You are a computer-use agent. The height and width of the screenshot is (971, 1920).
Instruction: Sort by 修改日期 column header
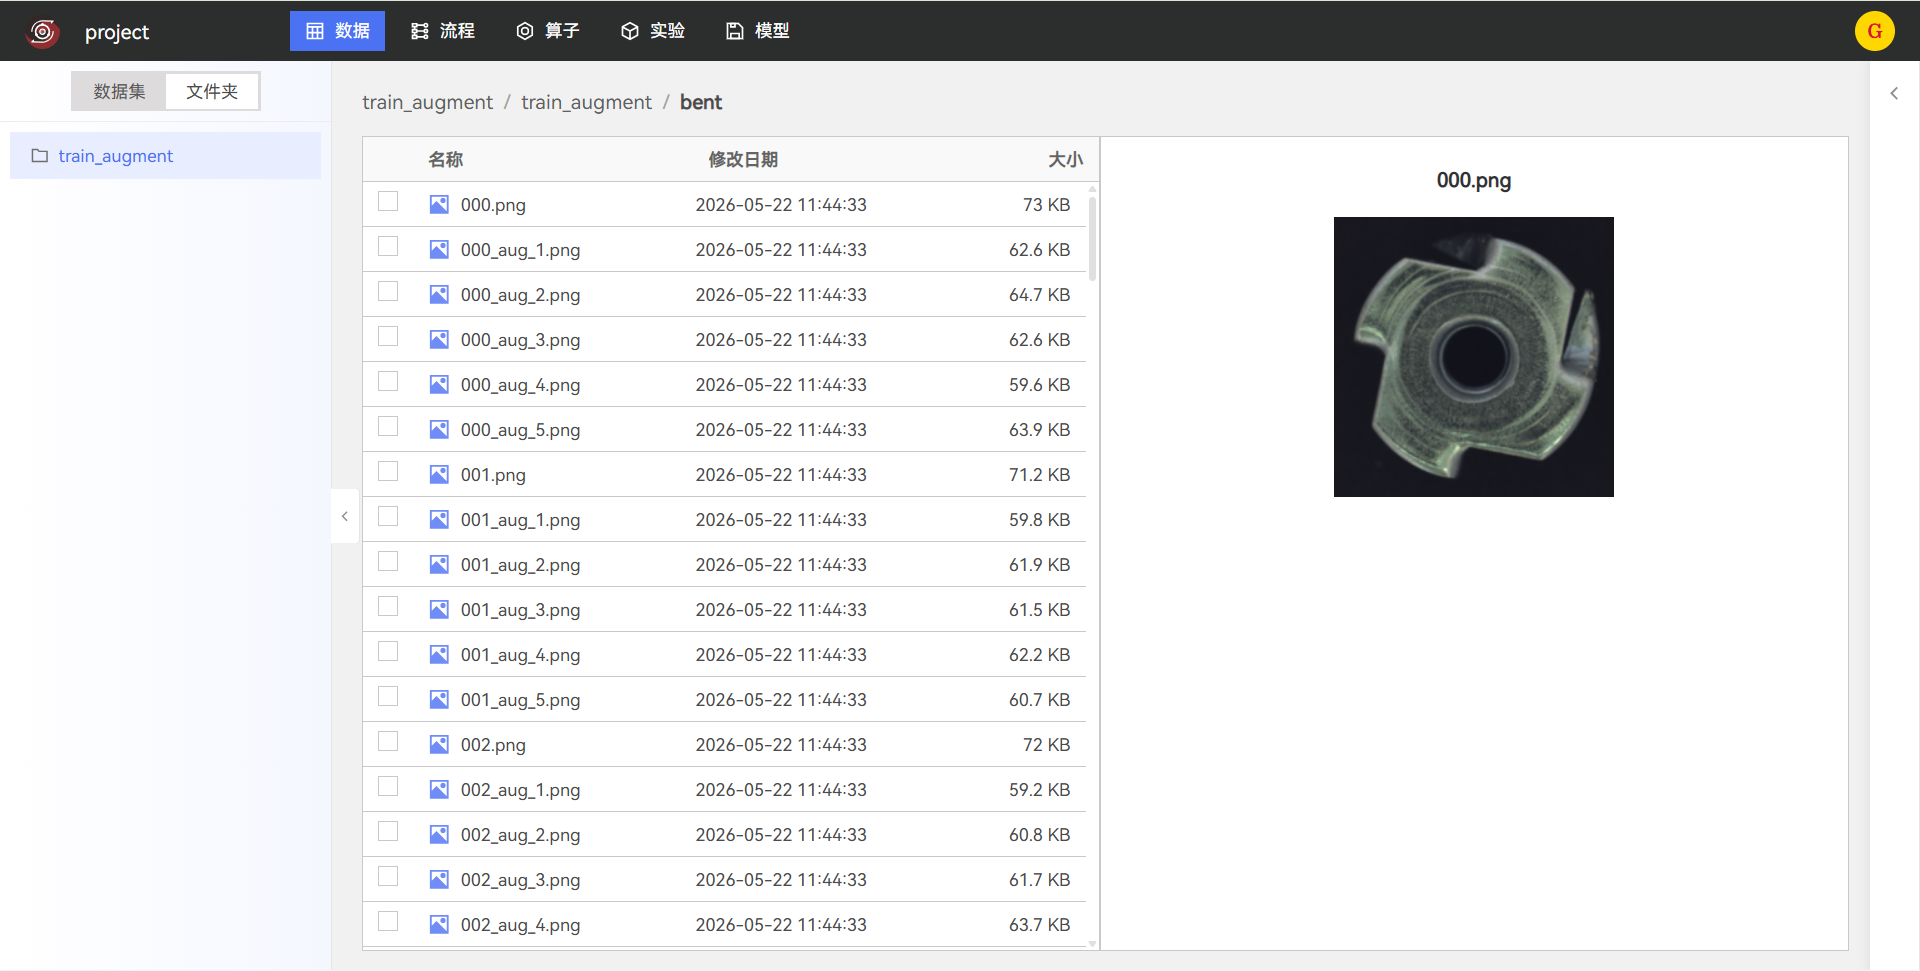coord(743,159)
